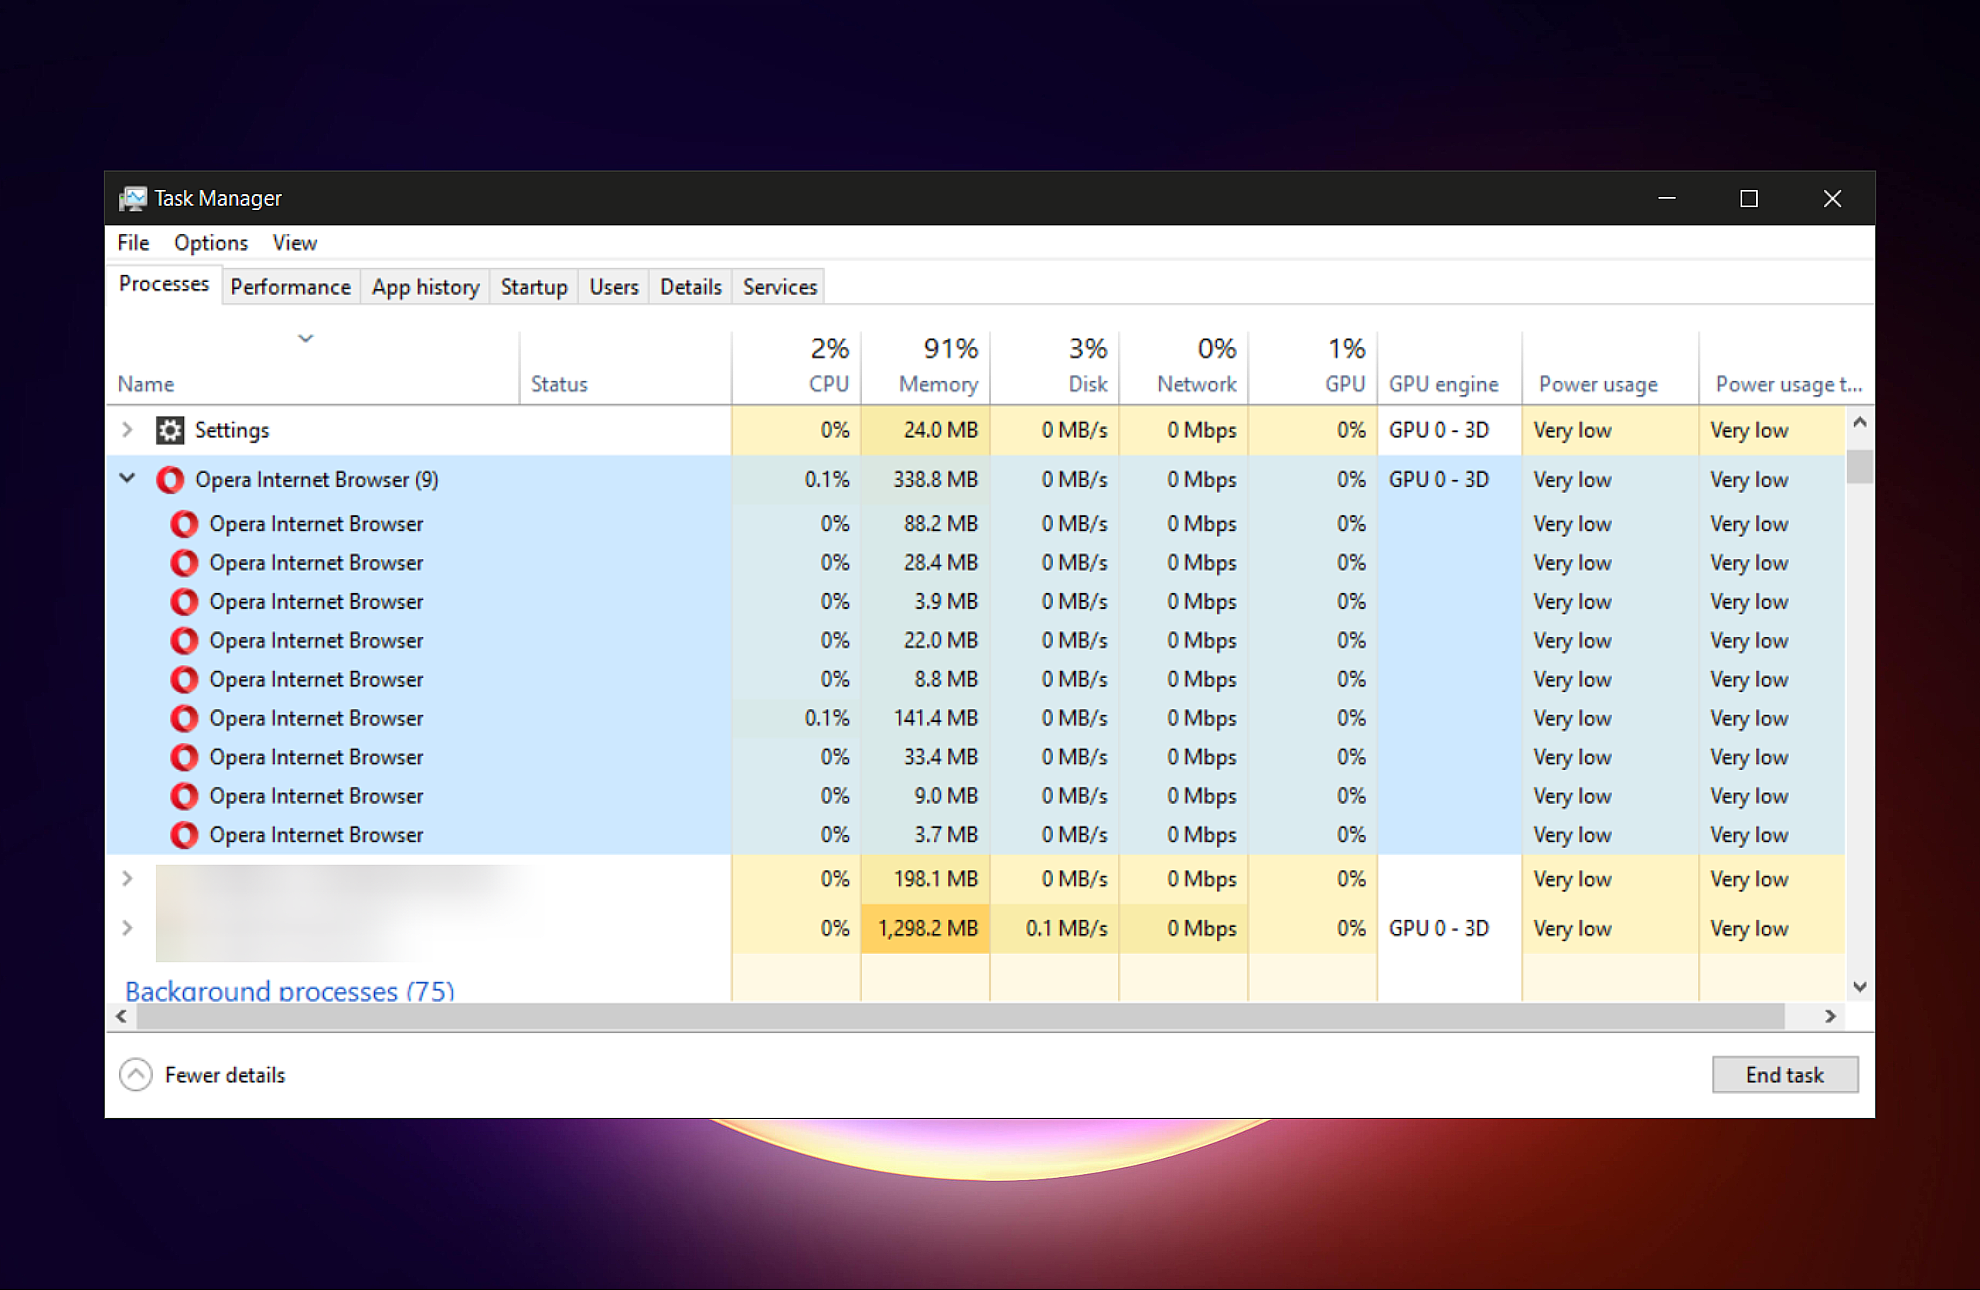Click the 0.1 MB/s disk cell
1980x1290 pixels.
tap(1054, 928)
